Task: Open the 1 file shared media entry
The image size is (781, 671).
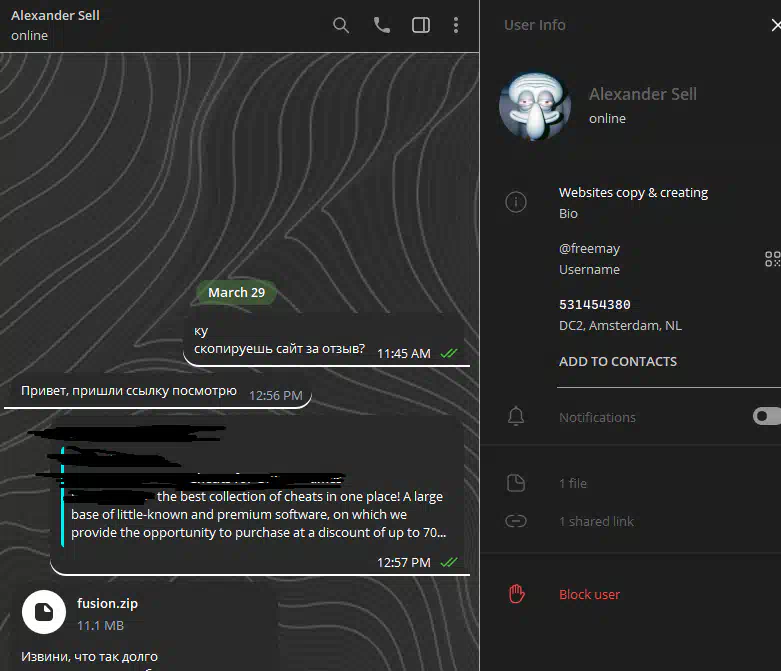Action: (x=573, y=483)
